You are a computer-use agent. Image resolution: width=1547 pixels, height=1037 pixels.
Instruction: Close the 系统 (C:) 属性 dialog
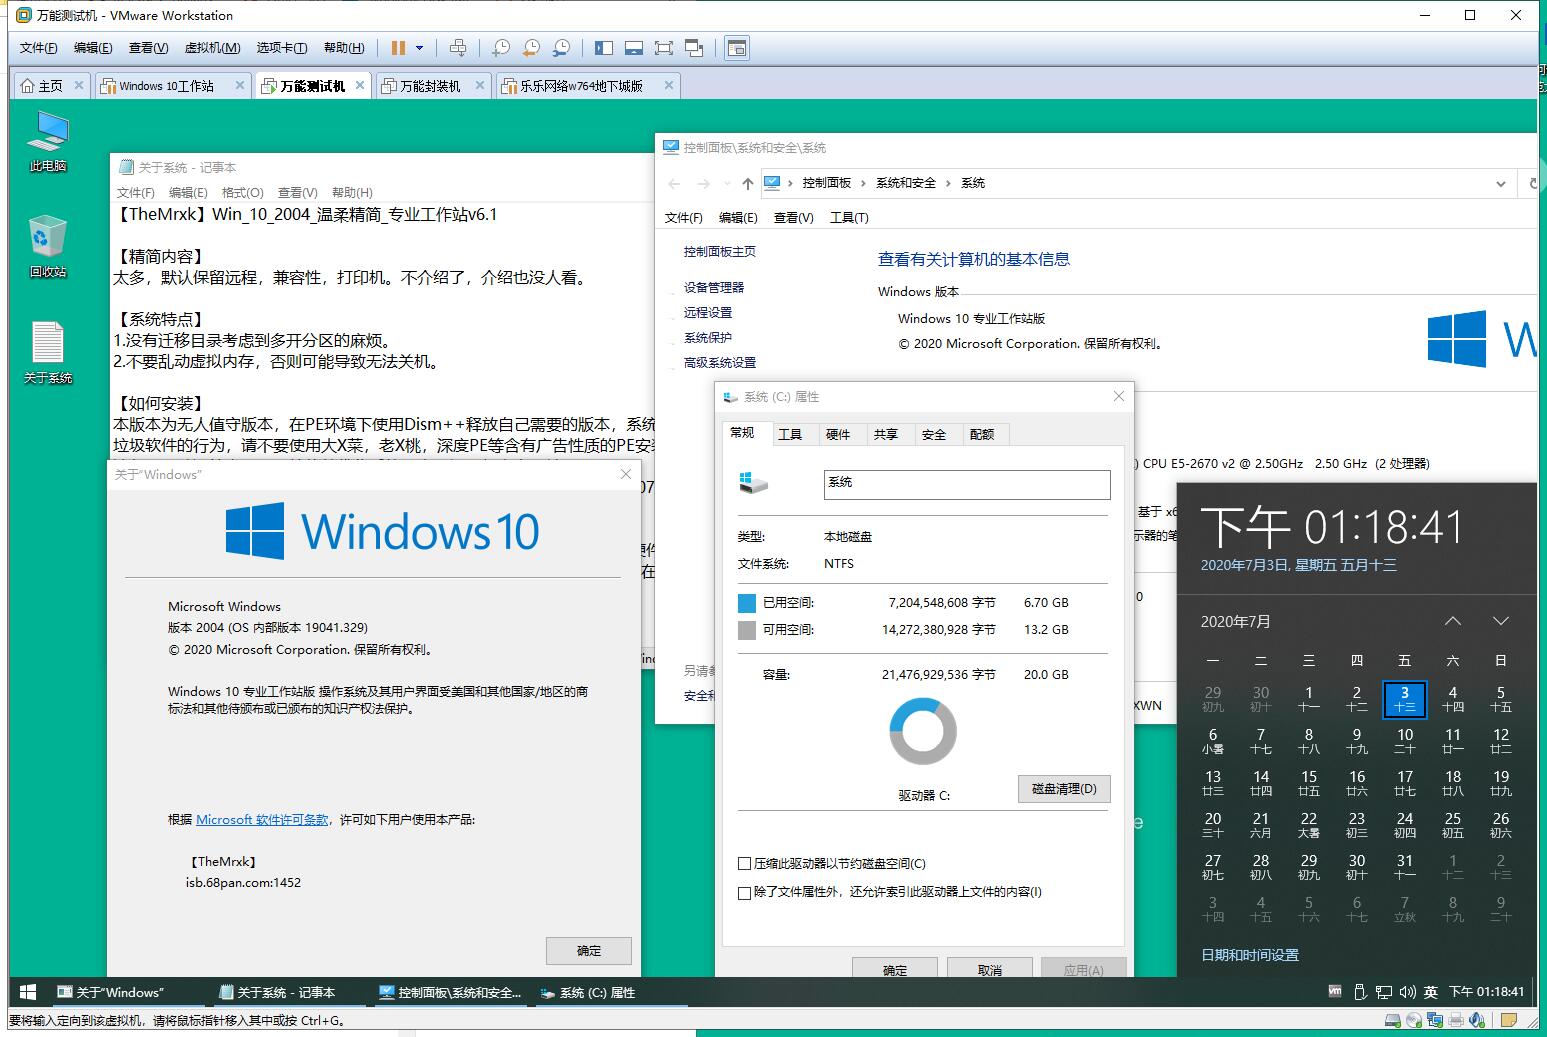pyautogui.click(x=1119, y=397)
